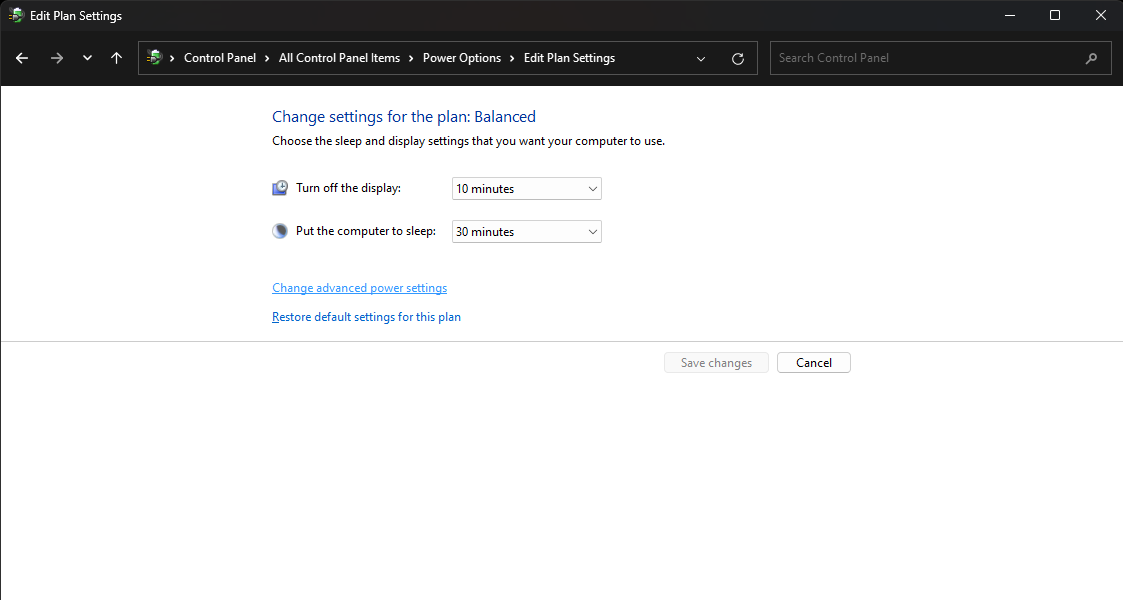This screenshot has height=600, width=1123.
Task: Focus the Search Control Panel field
Action: pos(925,58)
